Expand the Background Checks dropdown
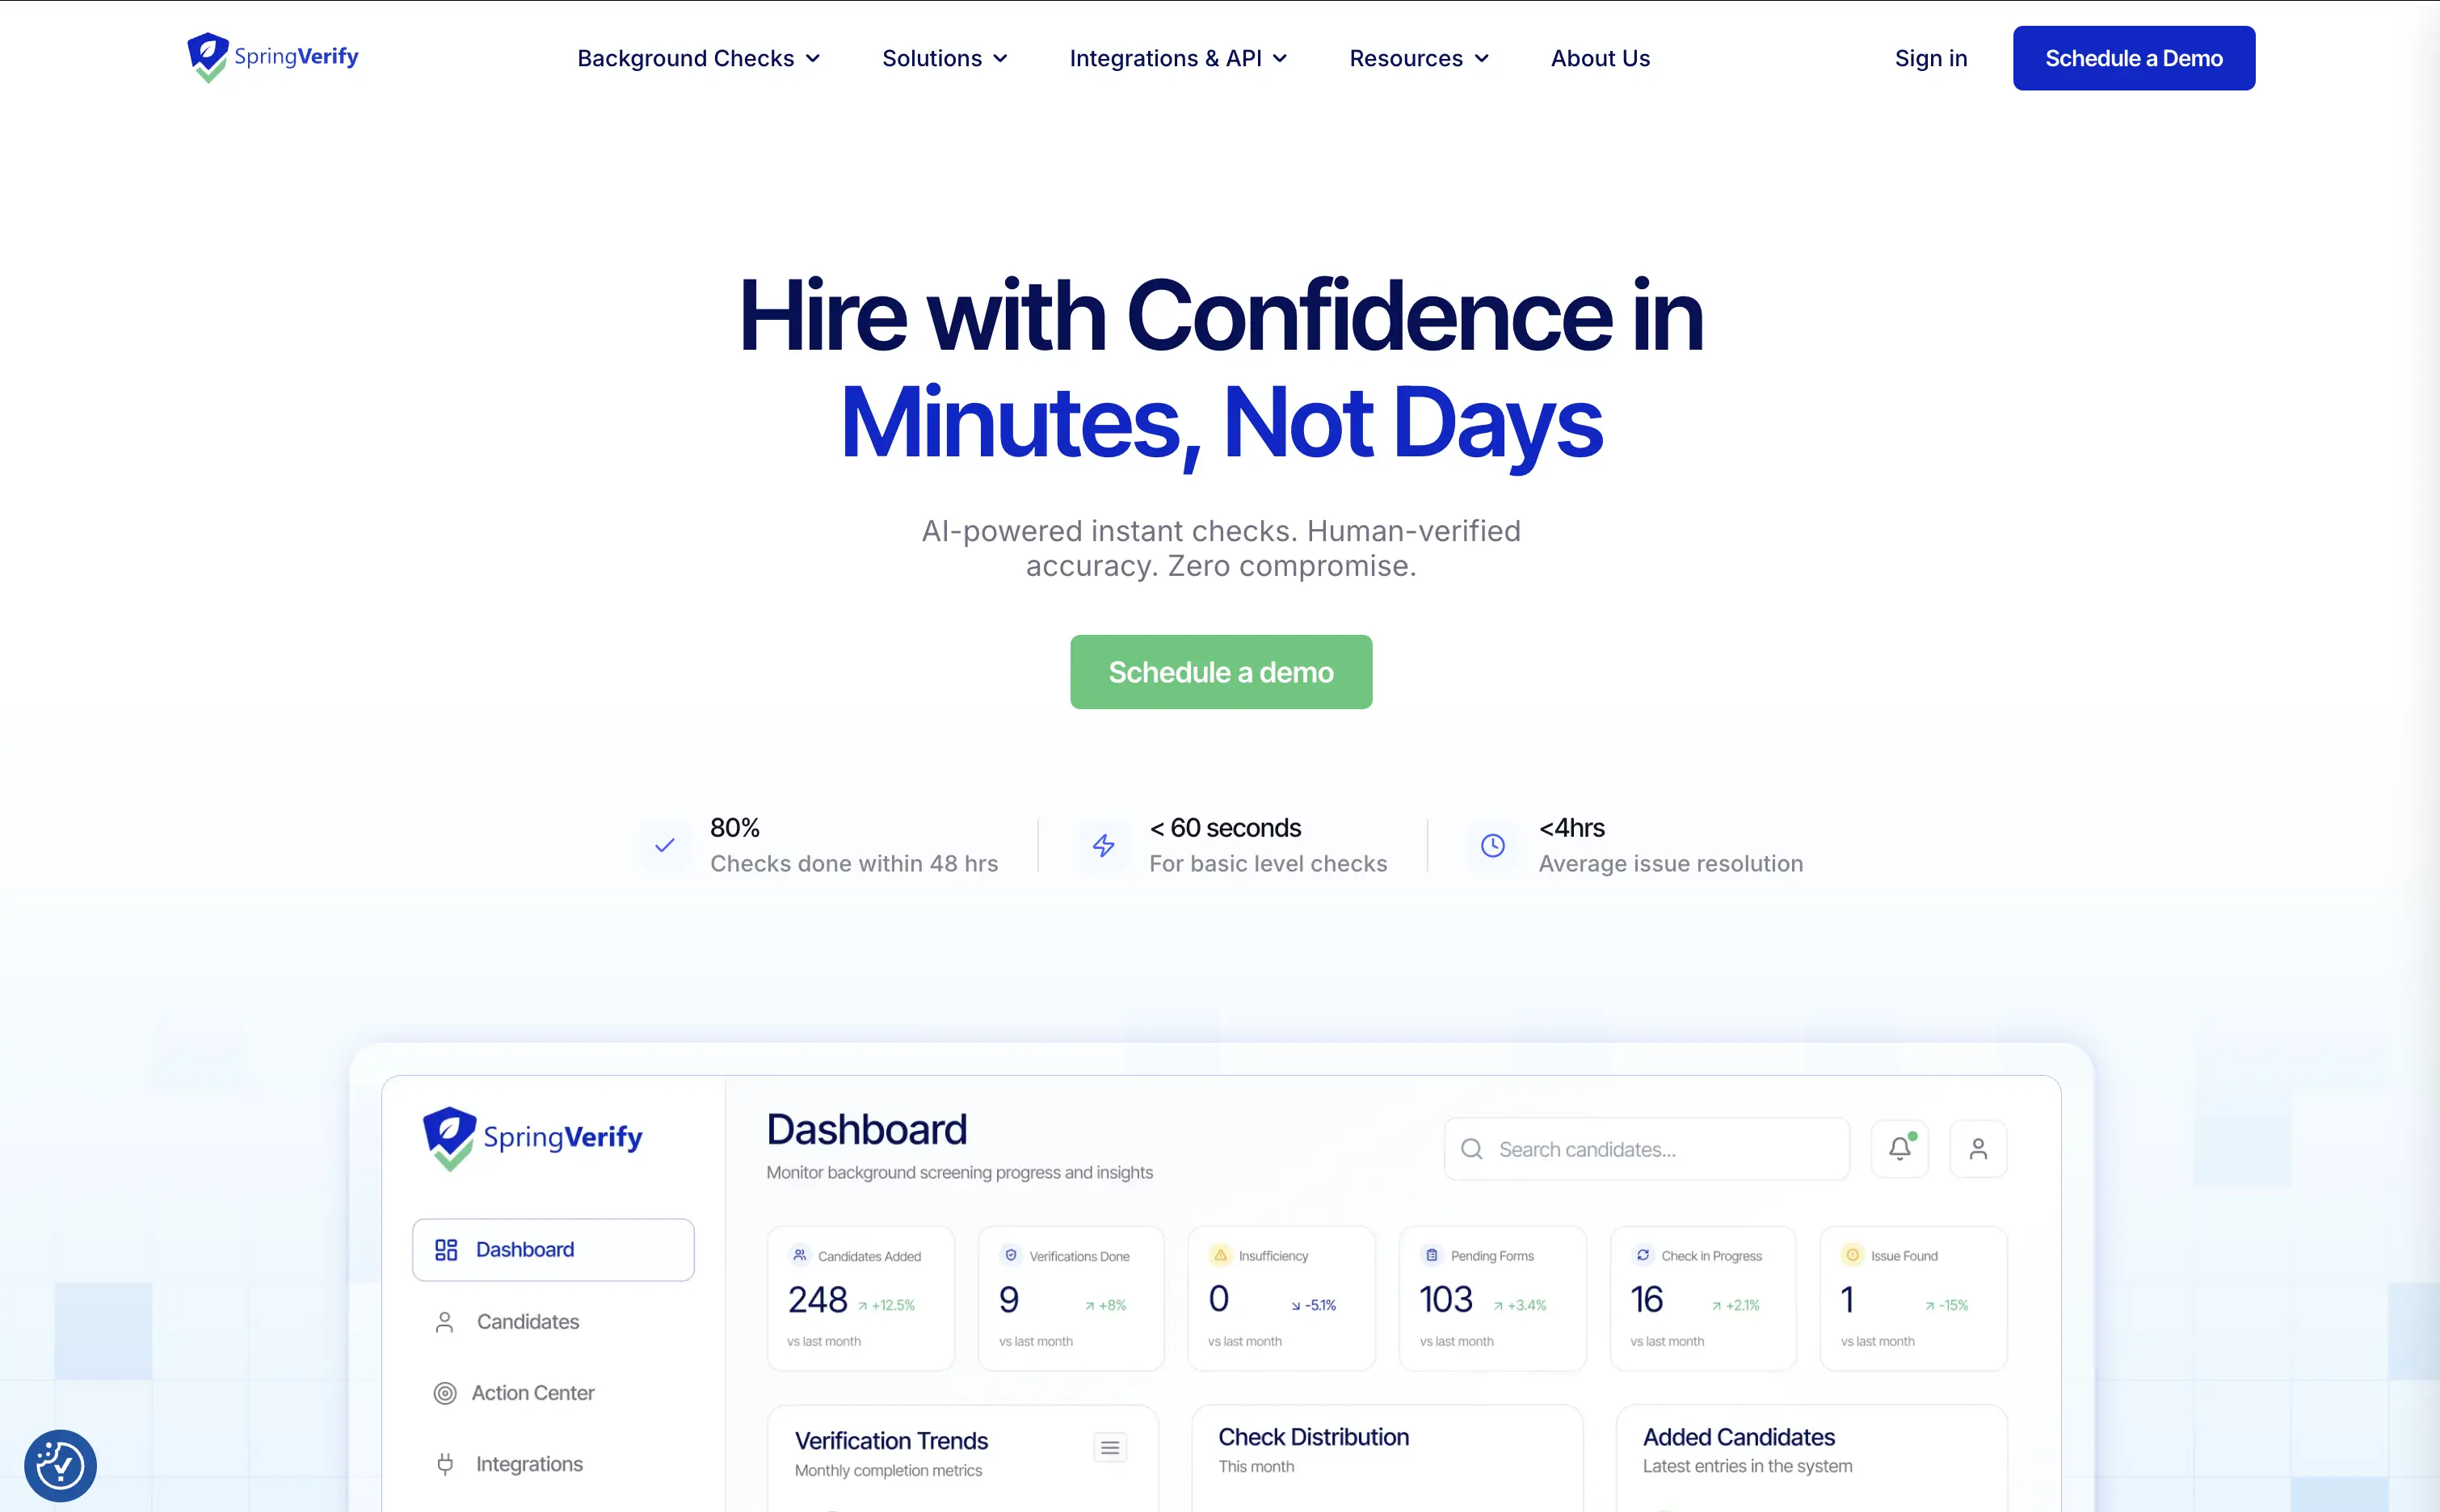The height and width of the screenshot is (1512, 2440). pos(698,58)
